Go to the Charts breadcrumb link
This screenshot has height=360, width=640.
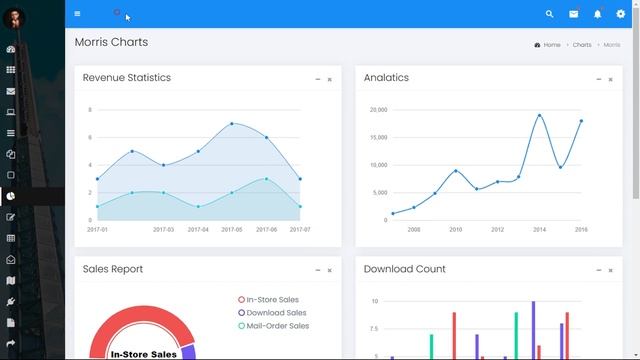[x=582, y=45]
